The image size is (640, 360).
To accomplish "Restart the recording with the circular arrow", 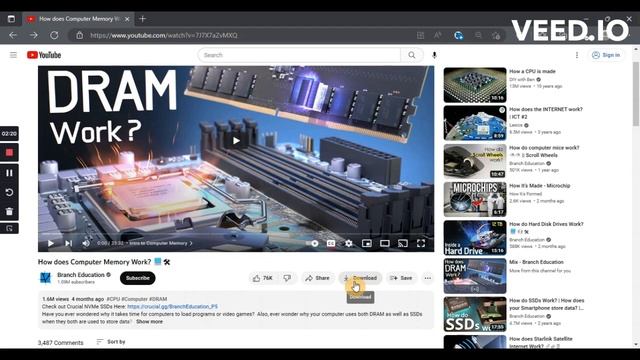I will (x=9, y=192).
